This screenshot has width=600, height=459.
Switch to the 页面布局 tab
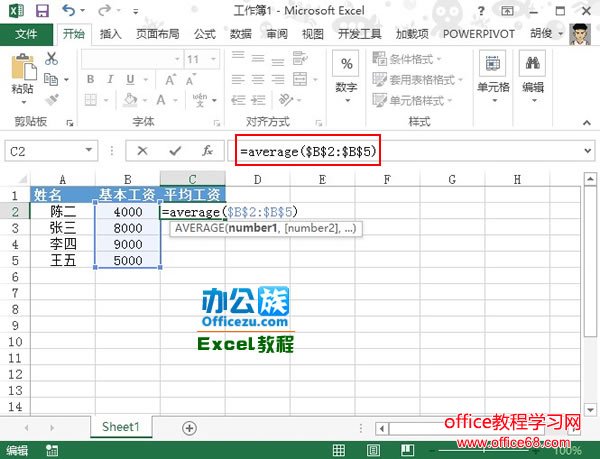[157, 34]
